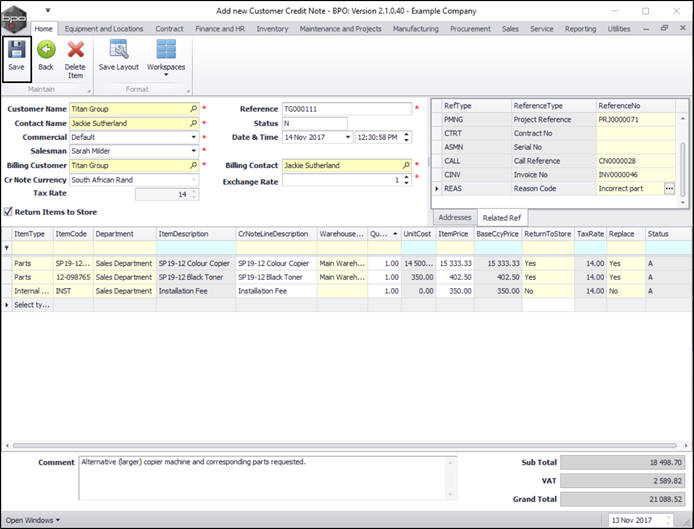Click the CN0000028 call reference cell
Screen dimensions: 694x529
click(x=636, y=161)
